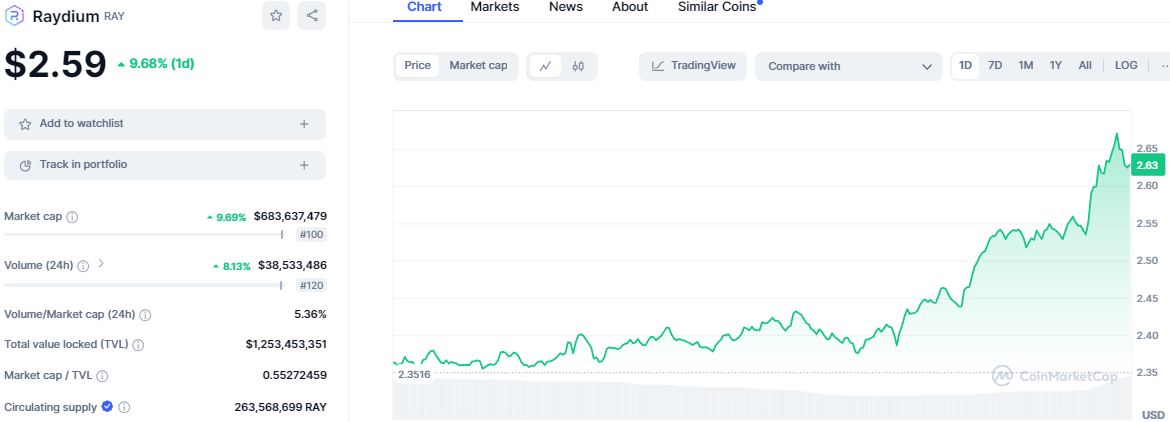Select the 7D time range
This screenshot has height=422, width=1170.
995,66
